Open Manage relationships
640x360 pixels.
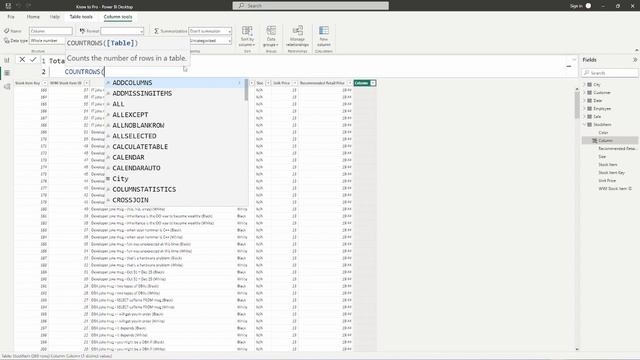[297, 36]
